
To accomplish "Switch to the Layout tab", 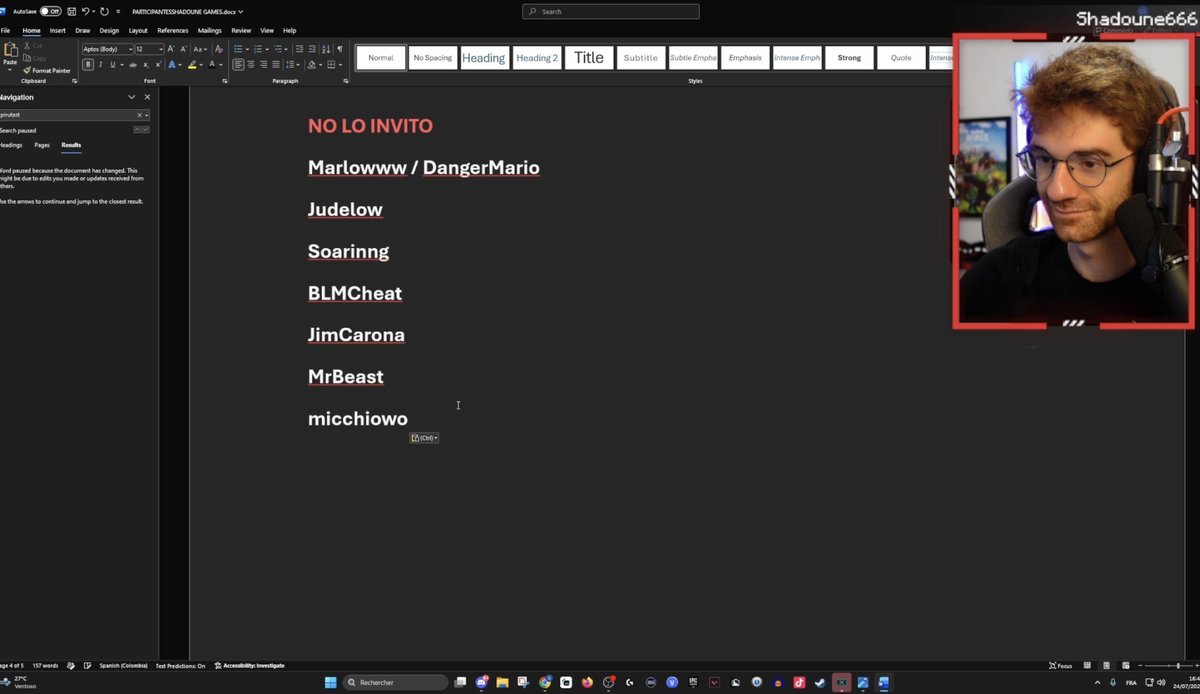I will coord(138,30).
